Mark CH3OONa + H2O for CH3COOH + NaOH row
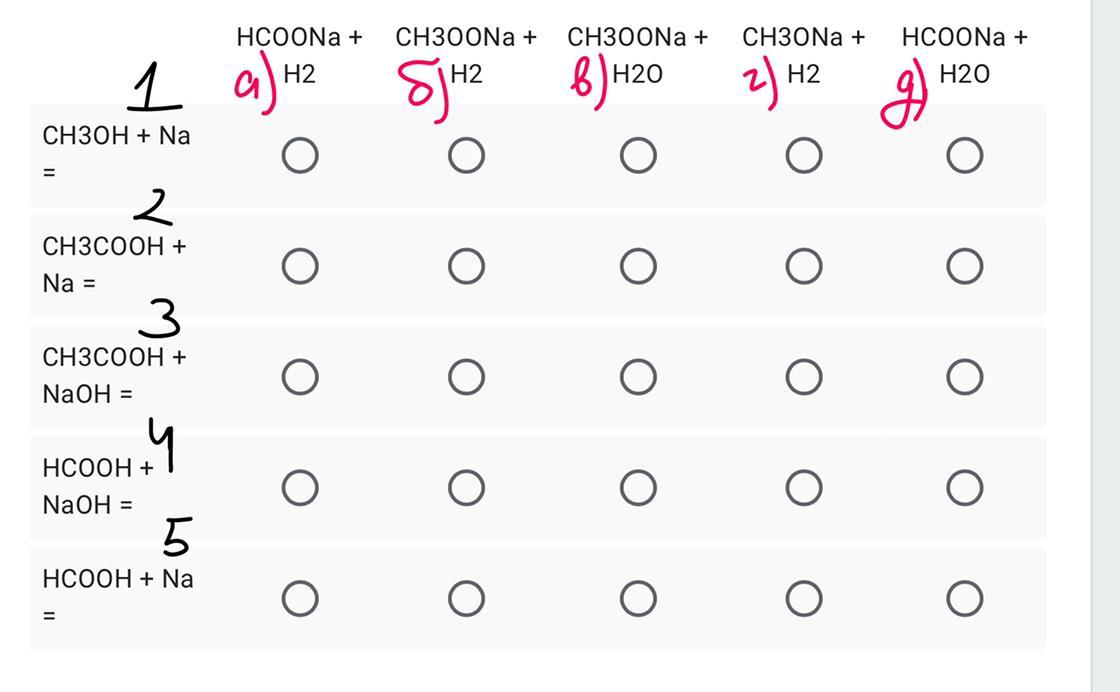The width and height of the screenshot is (1120, 692). click(639, 377)
